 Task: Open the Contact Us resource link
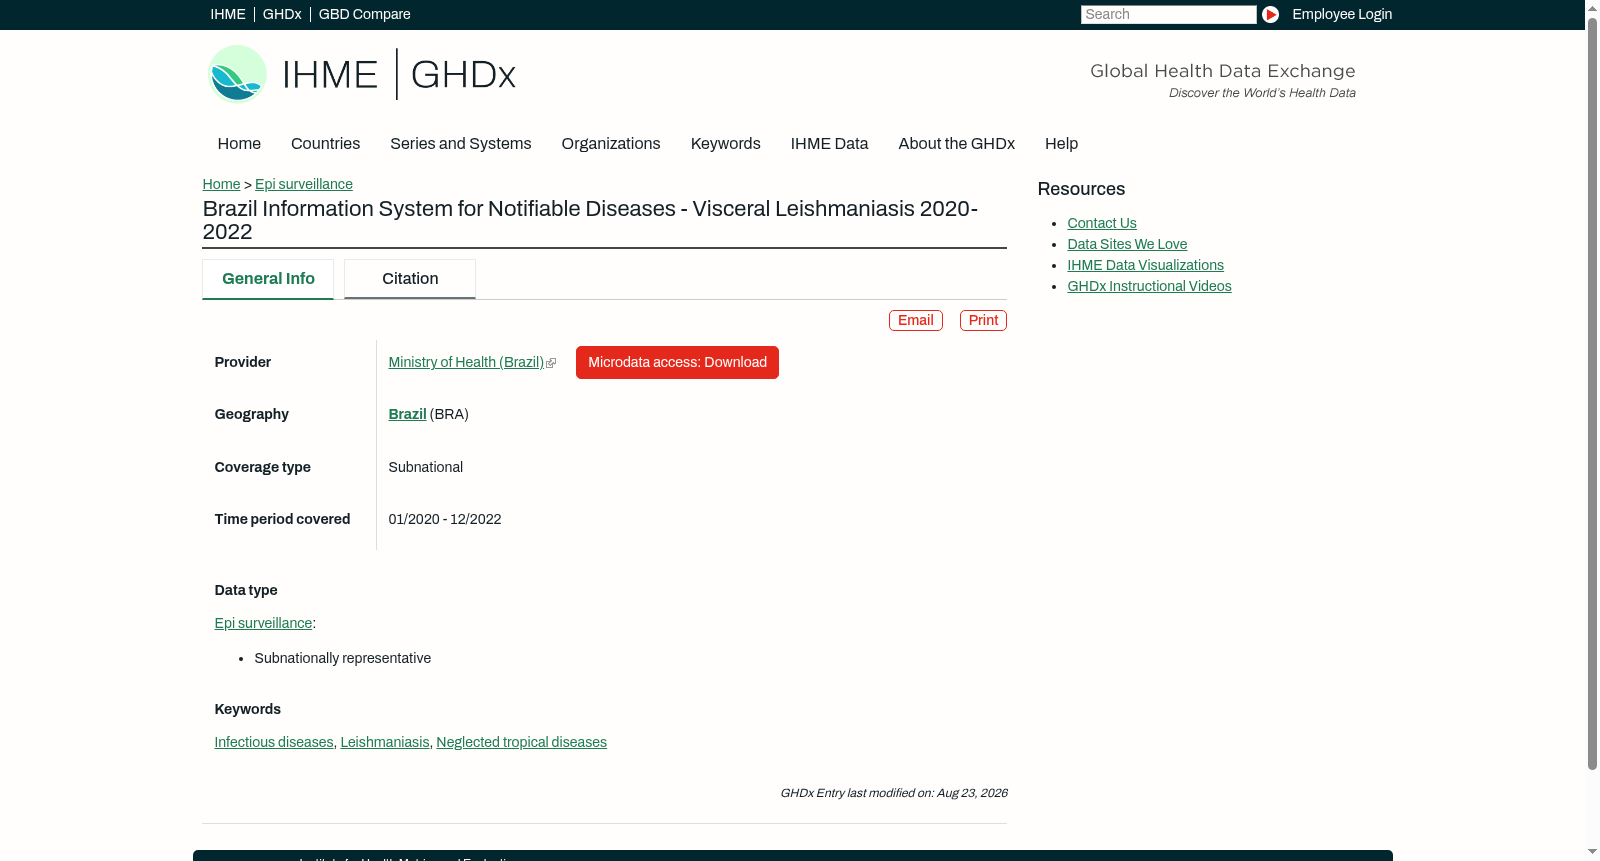click(x=1102, y=223)
